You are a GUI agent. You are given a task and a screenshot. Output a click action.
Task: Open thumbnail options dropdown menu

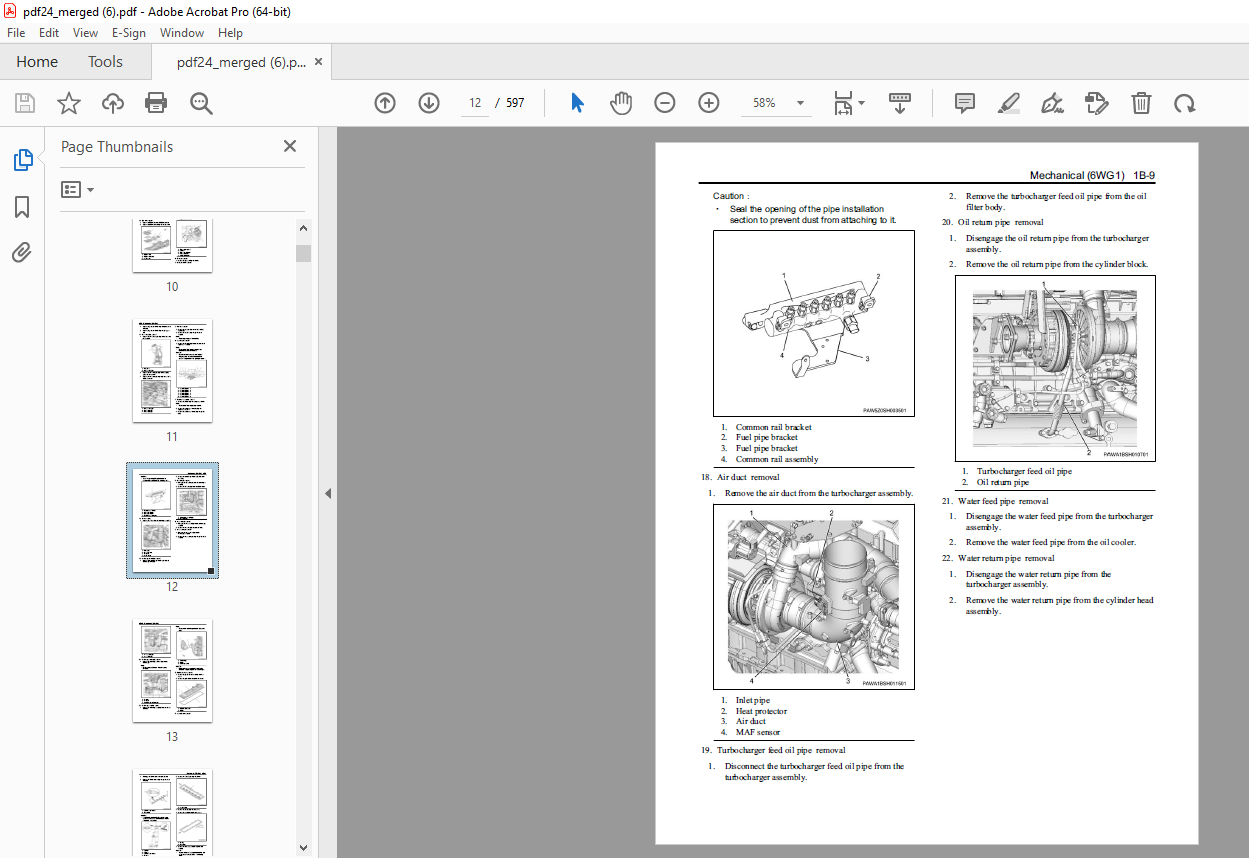[x=77, y=189]
